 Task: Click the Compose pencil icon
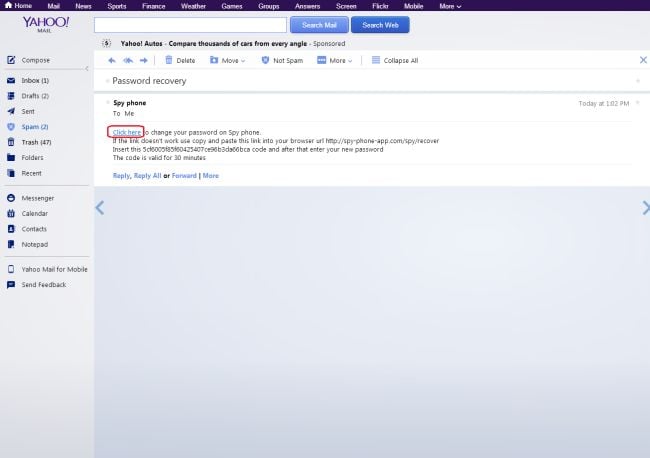[11, 60]
